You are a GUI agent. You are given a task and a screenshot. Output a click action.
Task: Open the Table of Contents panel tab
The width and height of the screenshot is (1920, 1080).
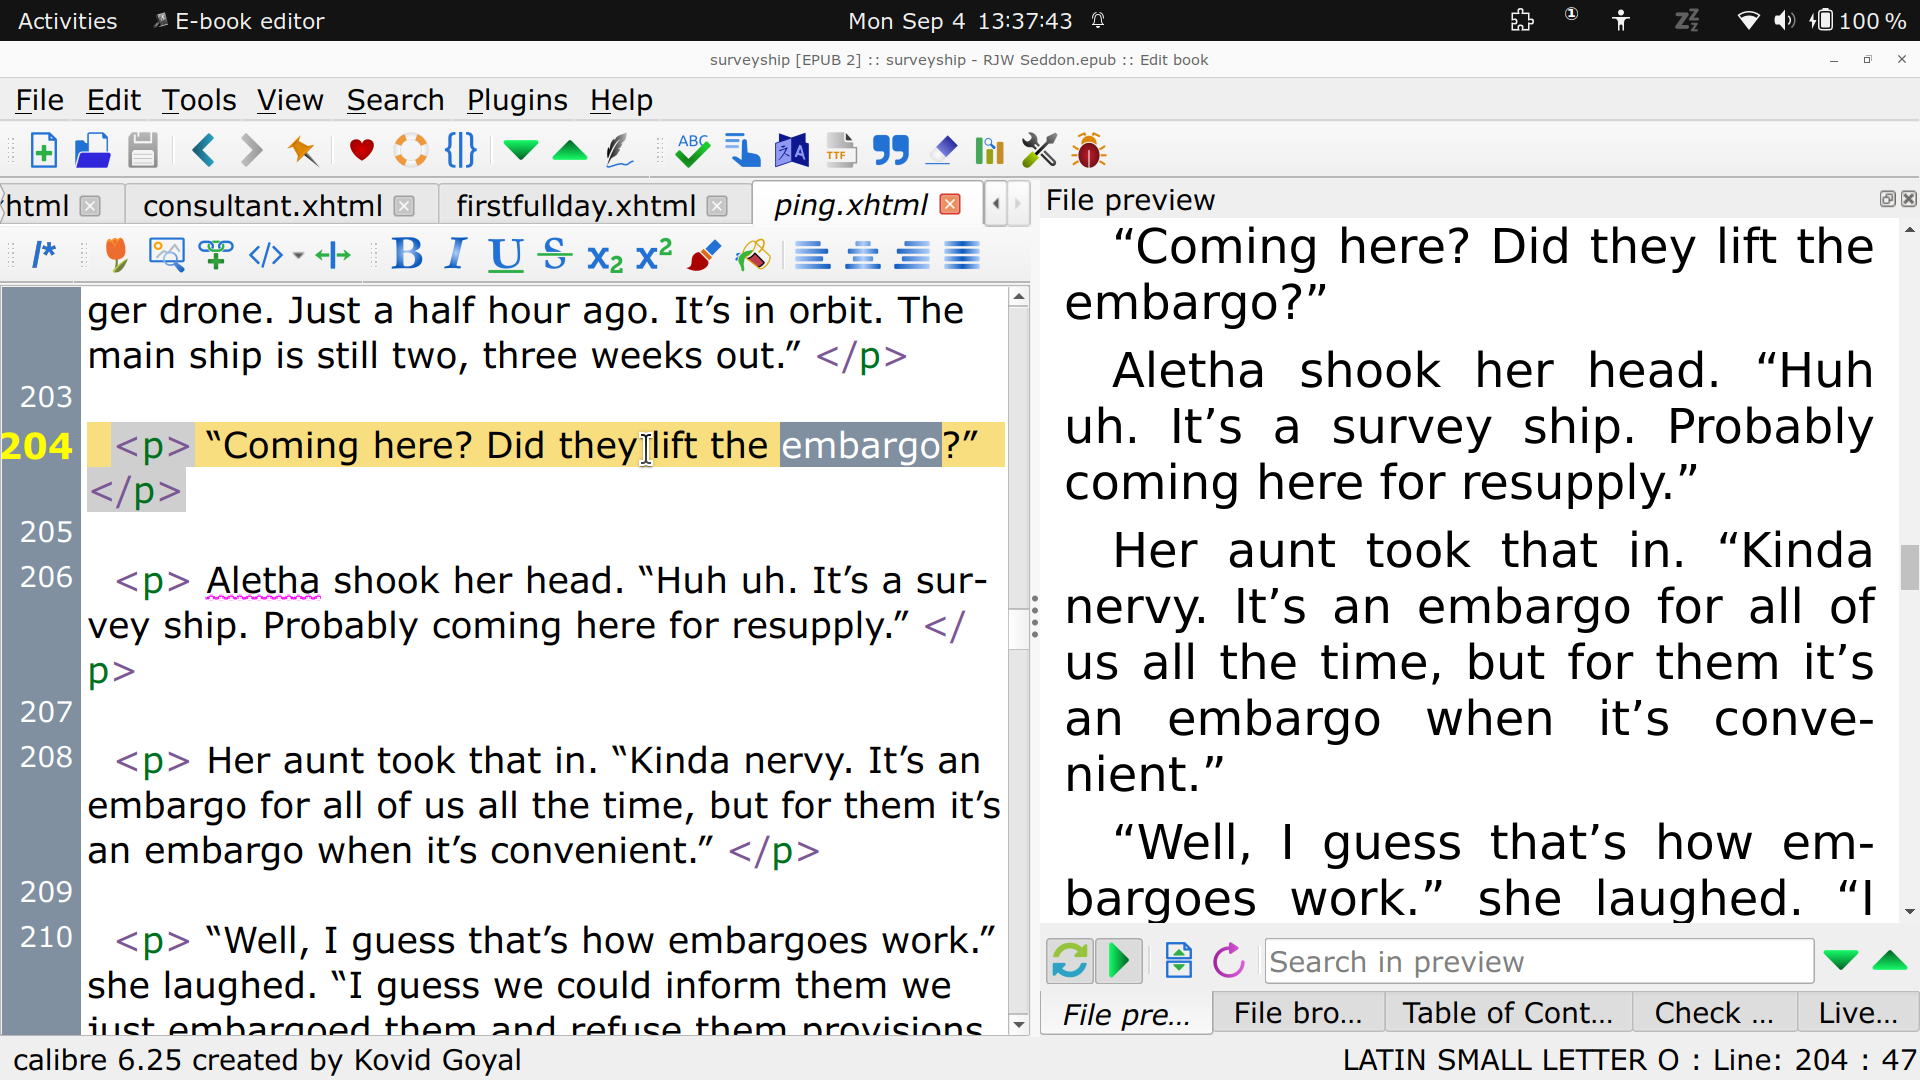(1507, 1013)
